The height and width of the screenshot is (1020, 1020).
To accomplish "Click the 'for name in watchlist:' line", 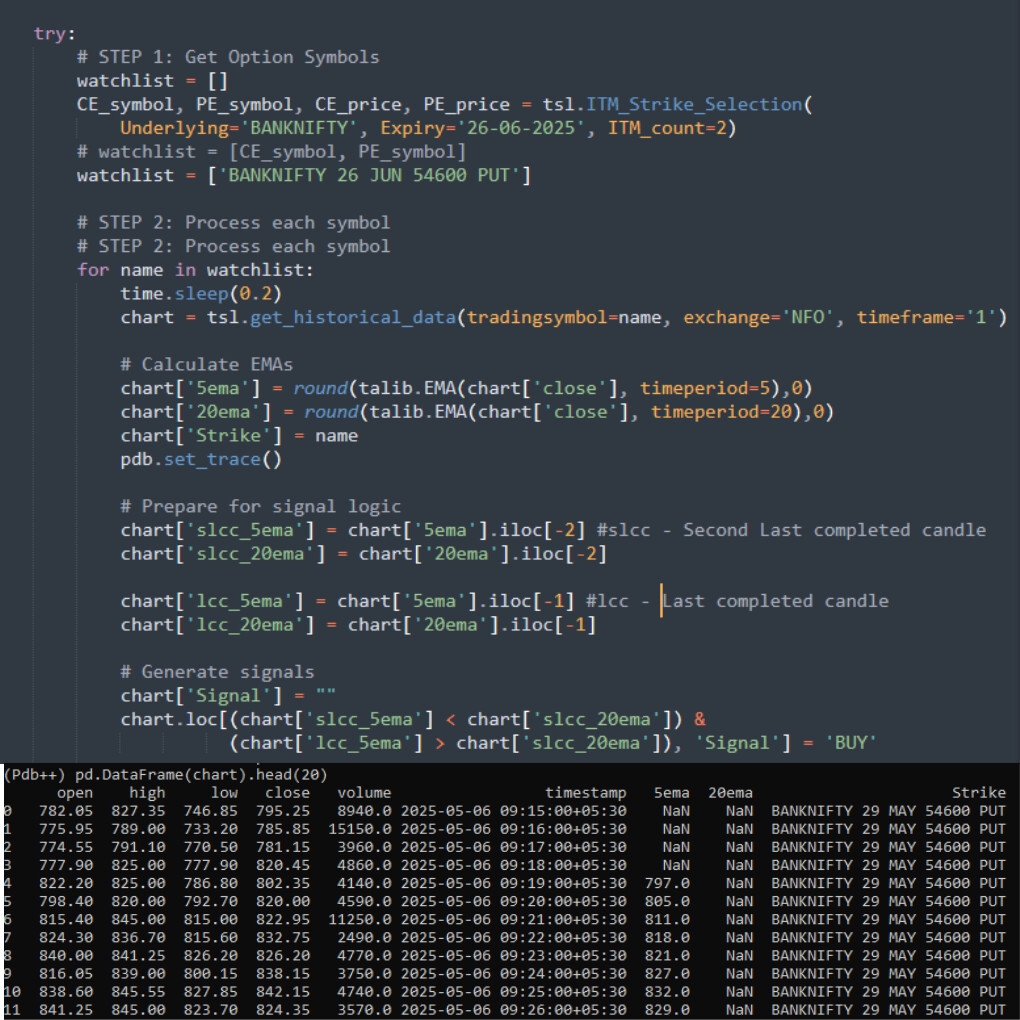I will click(x=195, y=270).
